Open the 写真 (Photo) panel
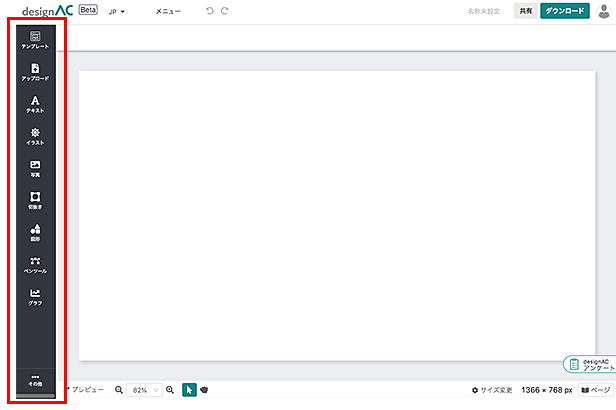This screenshot has height=410, width=616. click(x=35, y=169)
